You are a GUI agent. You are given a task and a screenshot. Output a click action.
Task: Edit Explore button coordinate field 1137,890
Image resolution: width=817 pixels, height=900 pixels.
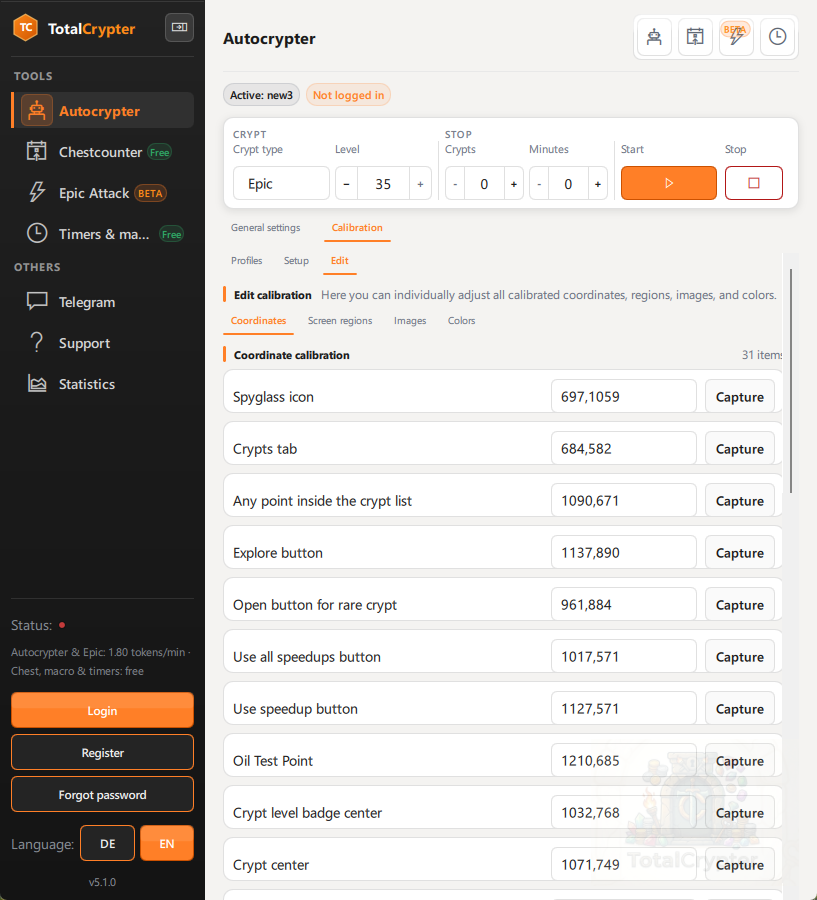[x=624, y=553]
